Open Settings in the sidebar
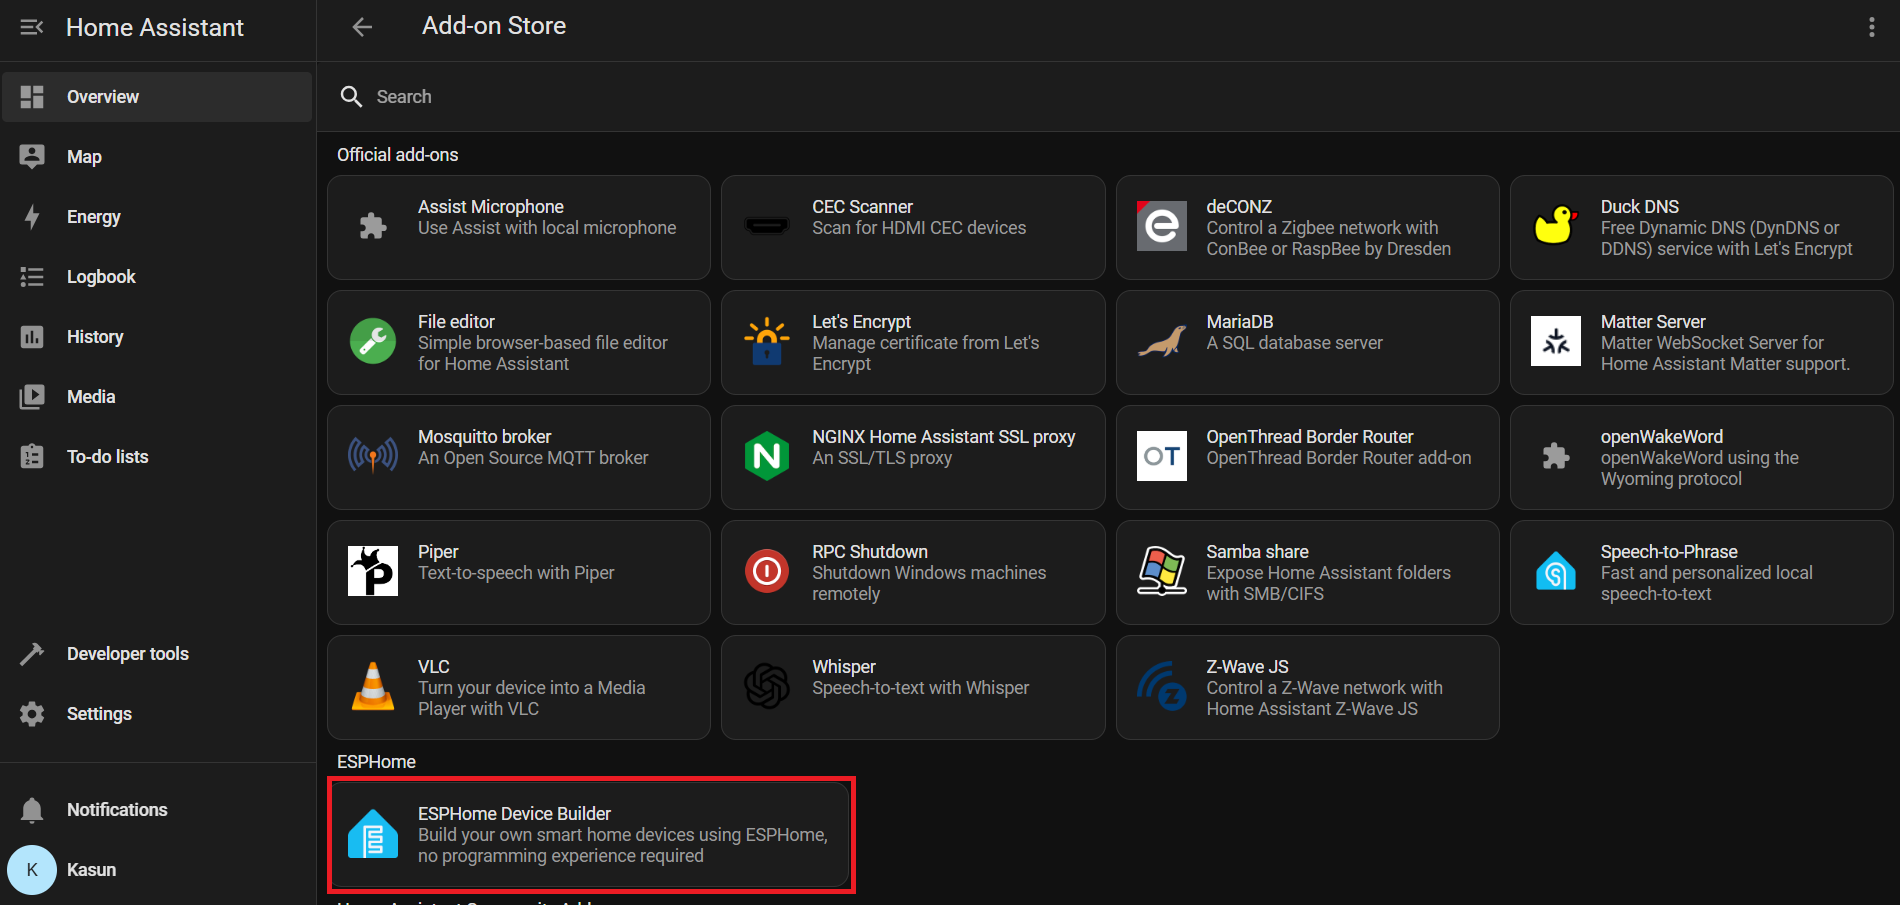 click(x=157, y=714)
